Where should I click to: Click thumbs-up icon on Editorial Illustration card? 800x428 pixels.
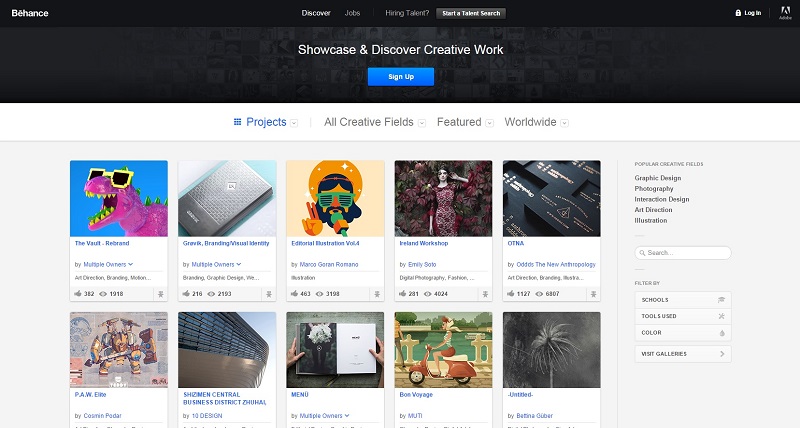coord(295,294)
